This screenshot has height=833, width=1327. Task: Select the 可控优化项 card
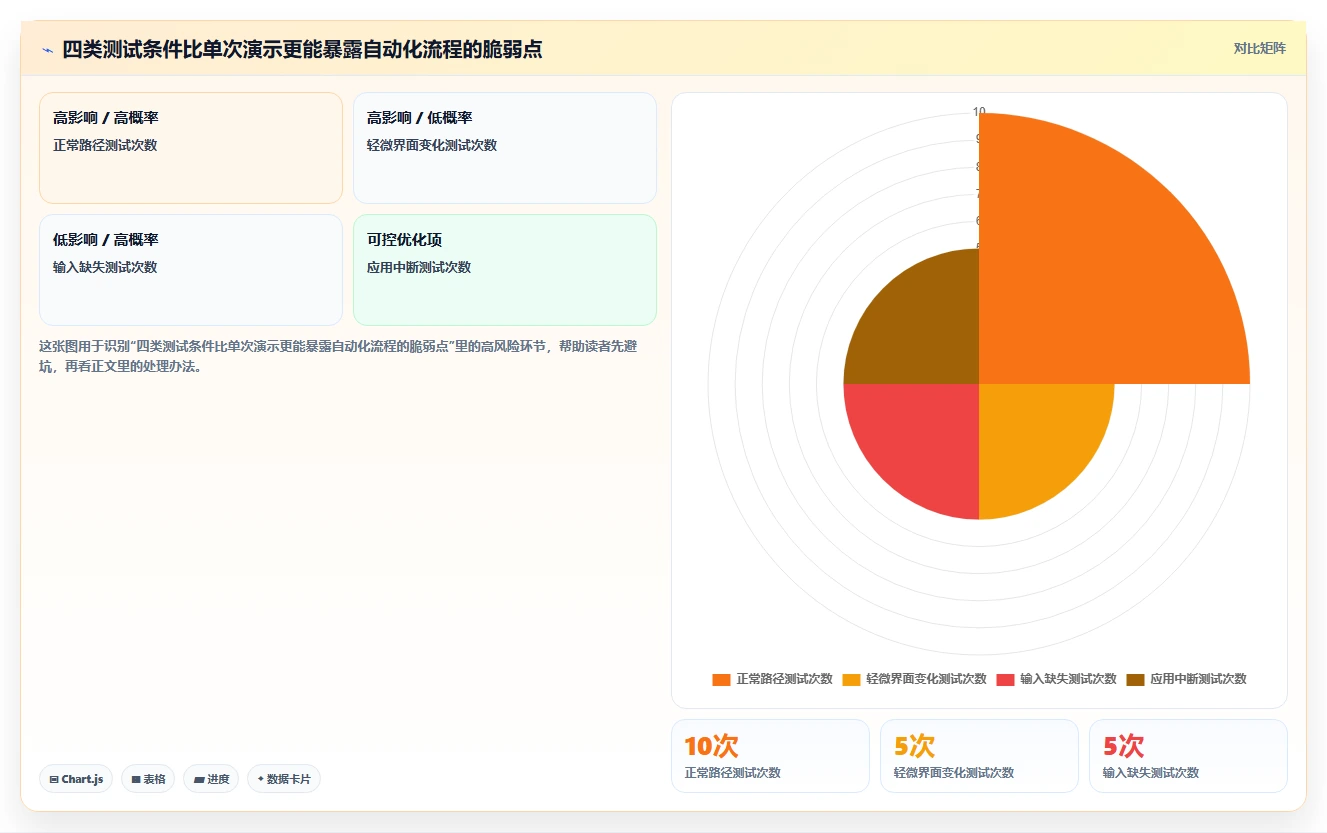click(x=505, y=270)
